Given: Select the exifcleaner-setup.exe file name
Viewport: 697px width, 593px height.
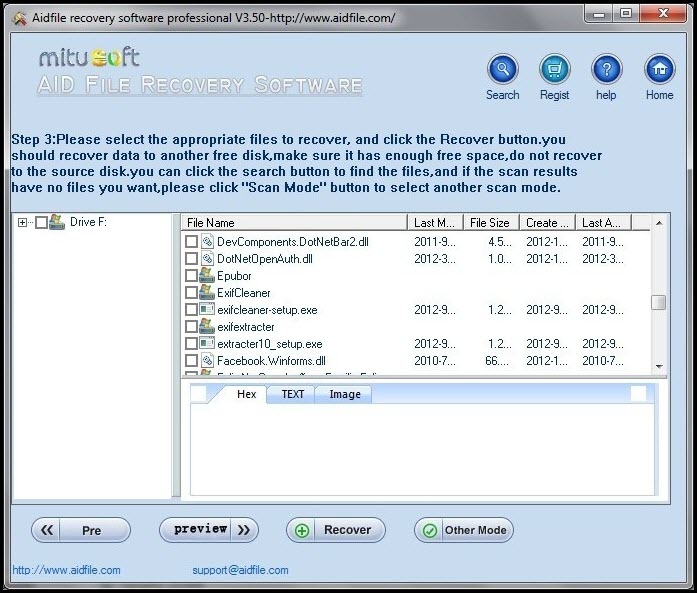Looking at the screenshot, I should [267, 310].
